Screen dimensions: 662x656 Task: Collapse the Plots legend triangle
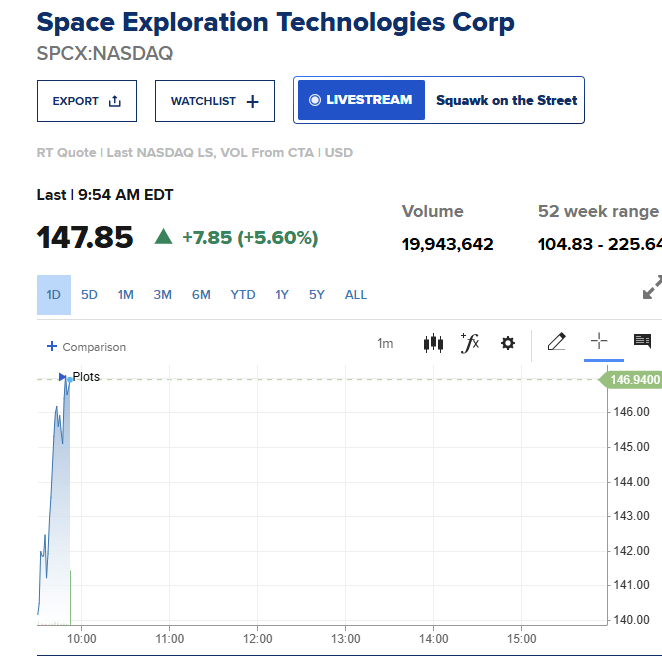tap(62, 377)
